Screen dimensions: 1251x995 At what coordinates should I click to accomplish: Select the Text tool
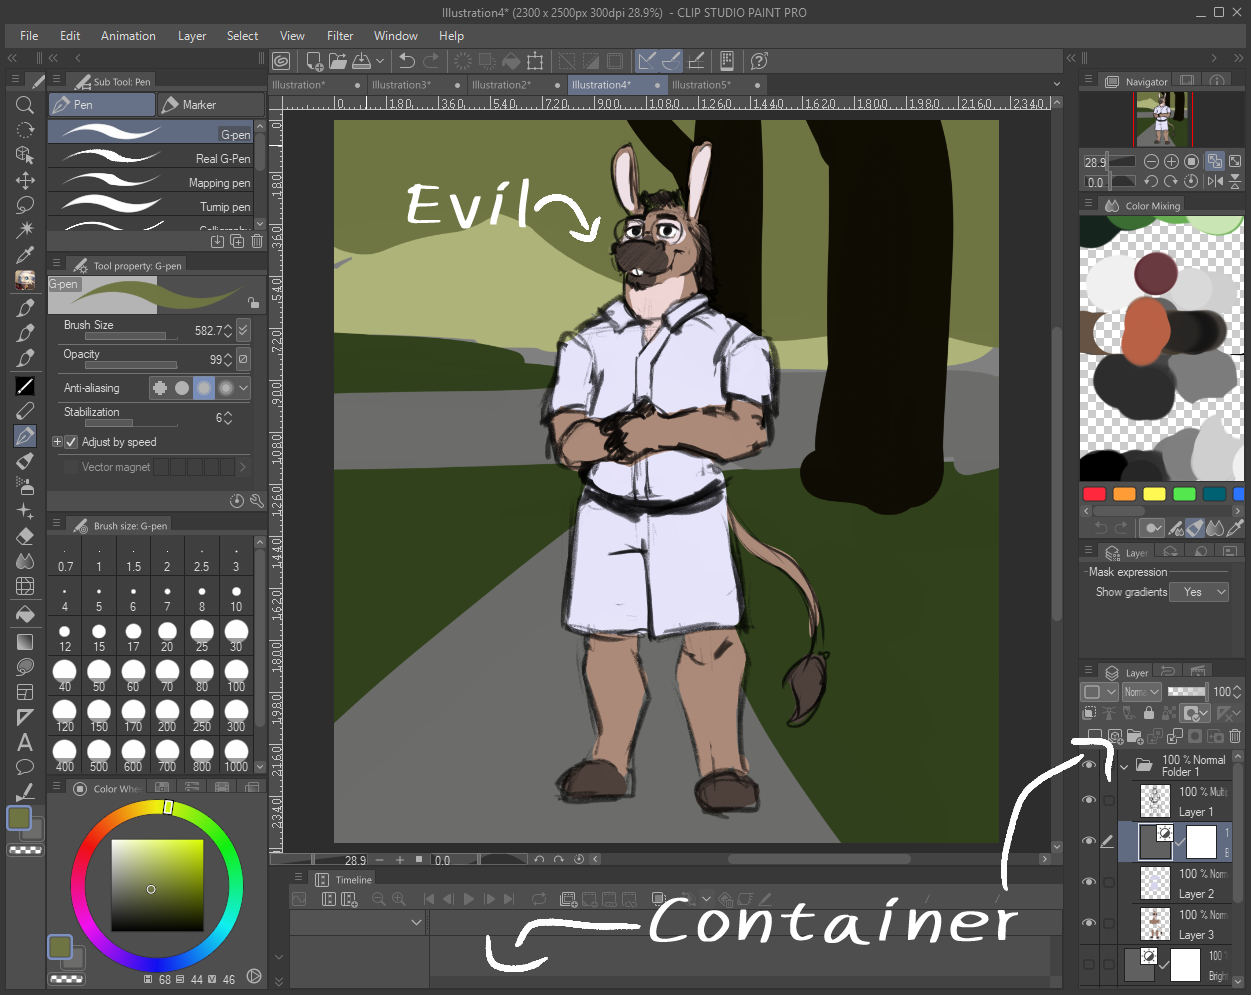click(x=25, y=742)
